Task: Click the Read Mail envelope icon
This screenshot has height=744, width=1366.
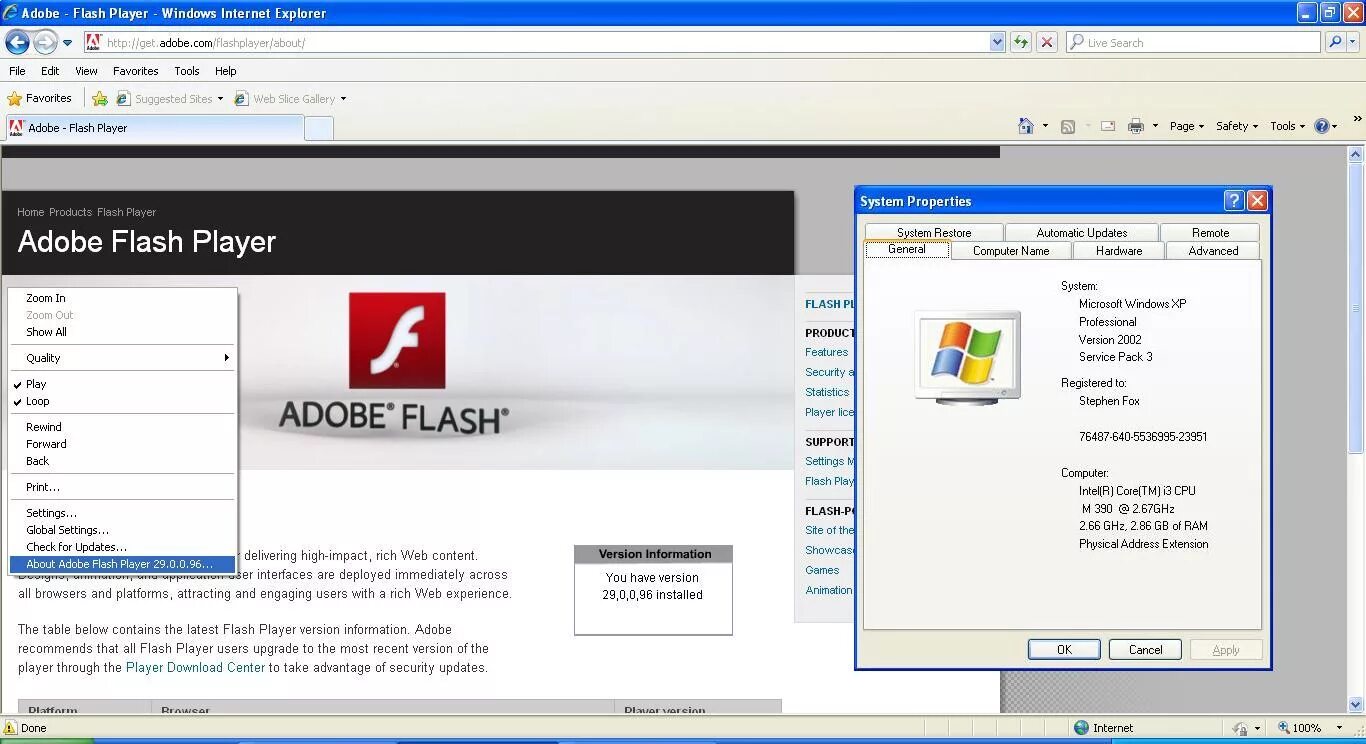Action: 1108,126
